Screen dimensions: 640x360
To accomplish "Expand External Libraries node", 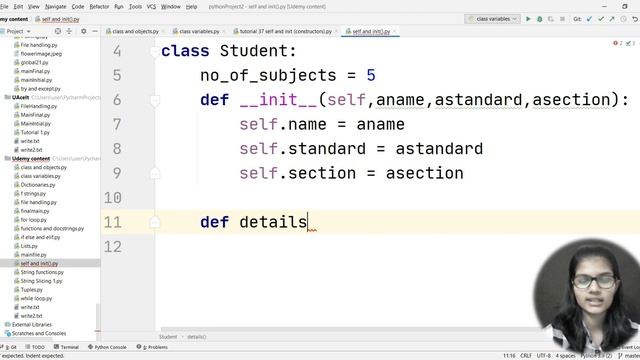I will click(x=31, y=324).
